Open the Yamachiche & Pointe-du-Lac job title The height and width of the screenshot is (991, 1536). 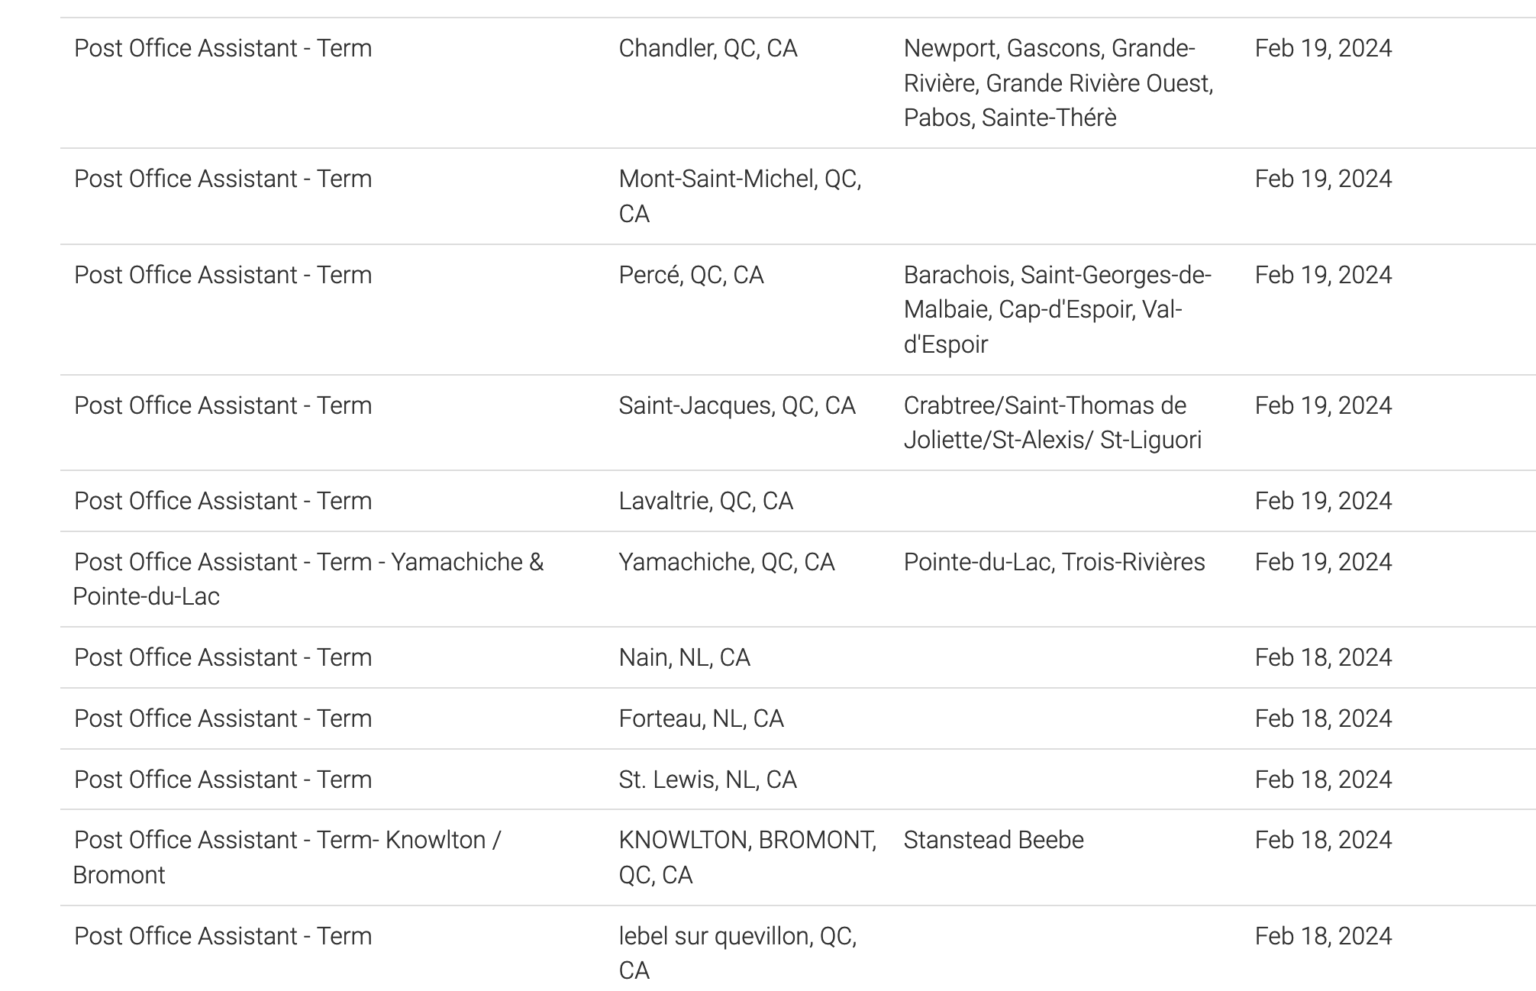click(x=308, y=579)
